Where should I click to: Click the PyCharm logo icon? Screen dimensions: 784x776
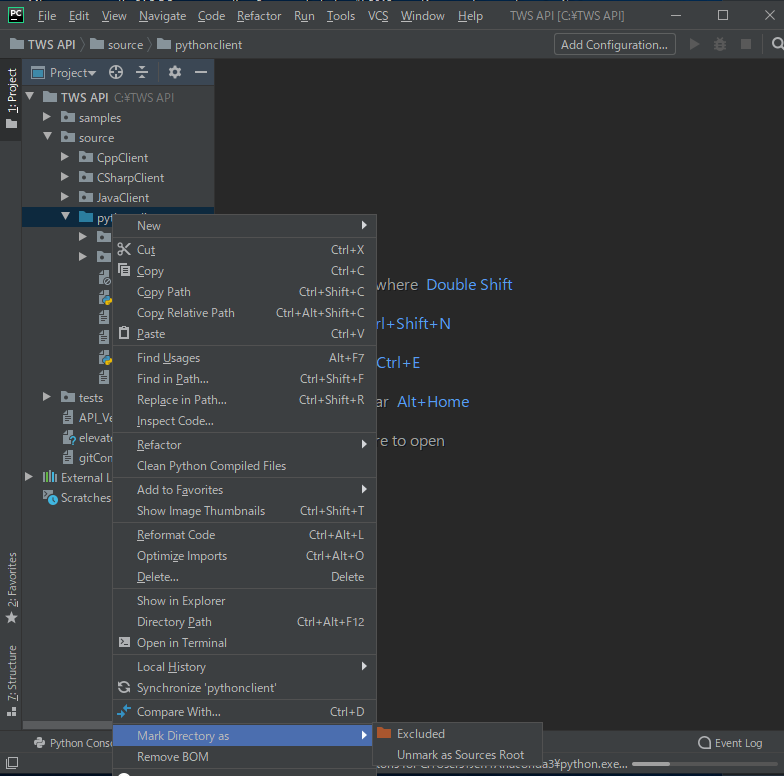pyautogui.click(x=16, y=15)
